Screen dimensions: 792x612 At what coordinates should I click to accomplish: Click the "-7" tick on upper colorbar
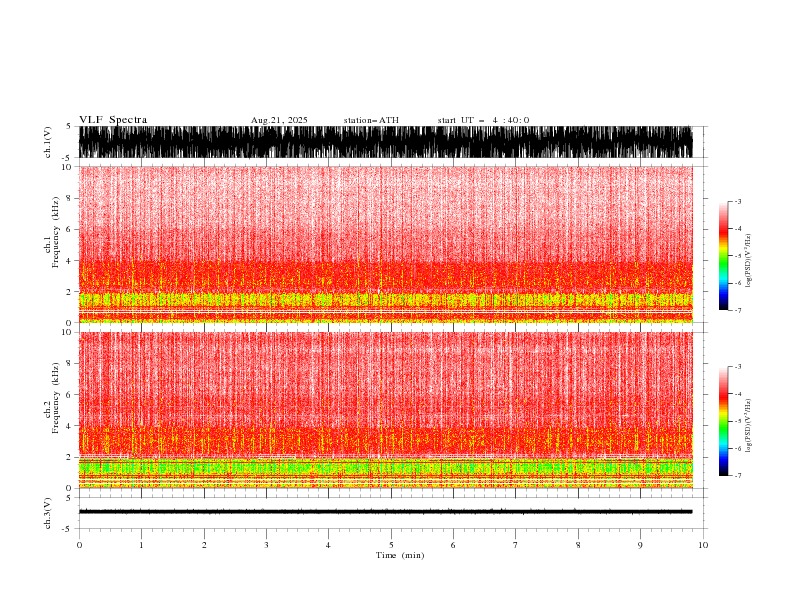[x=738, y=310]
